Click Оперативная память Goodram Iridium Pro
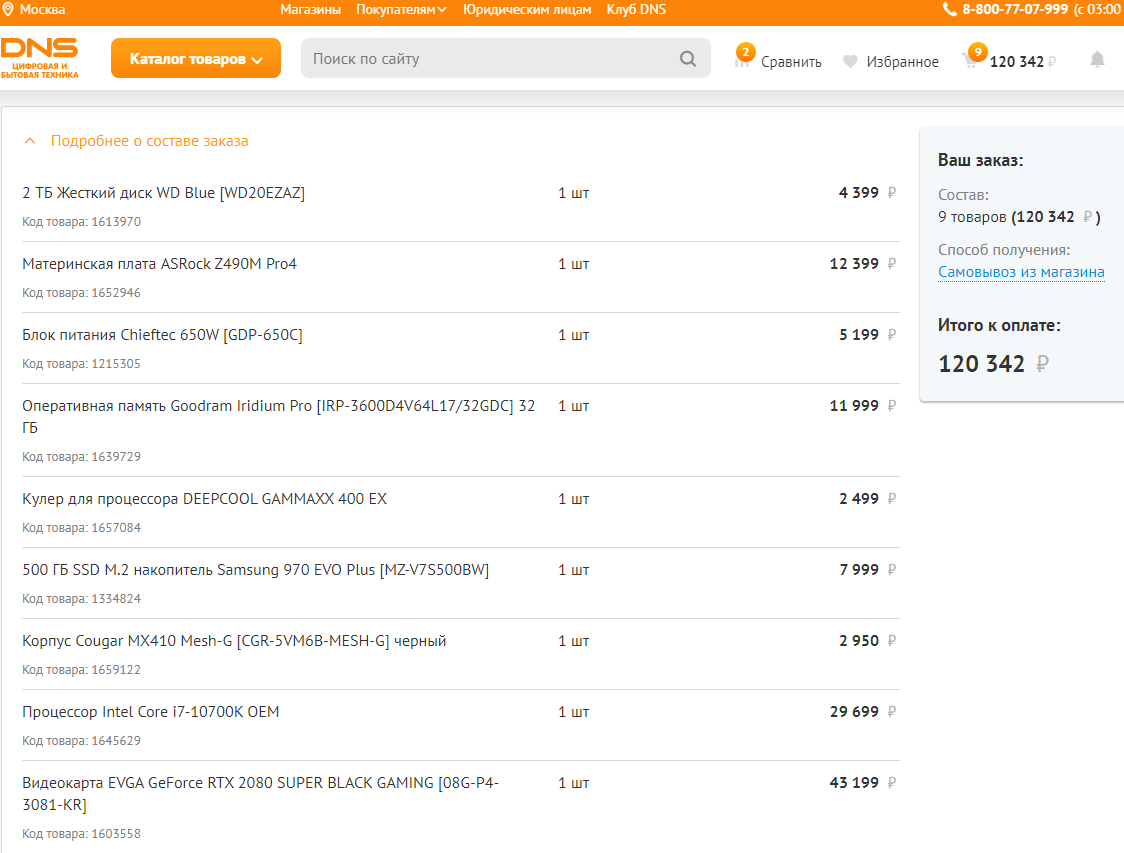 [x=279, y=416]
